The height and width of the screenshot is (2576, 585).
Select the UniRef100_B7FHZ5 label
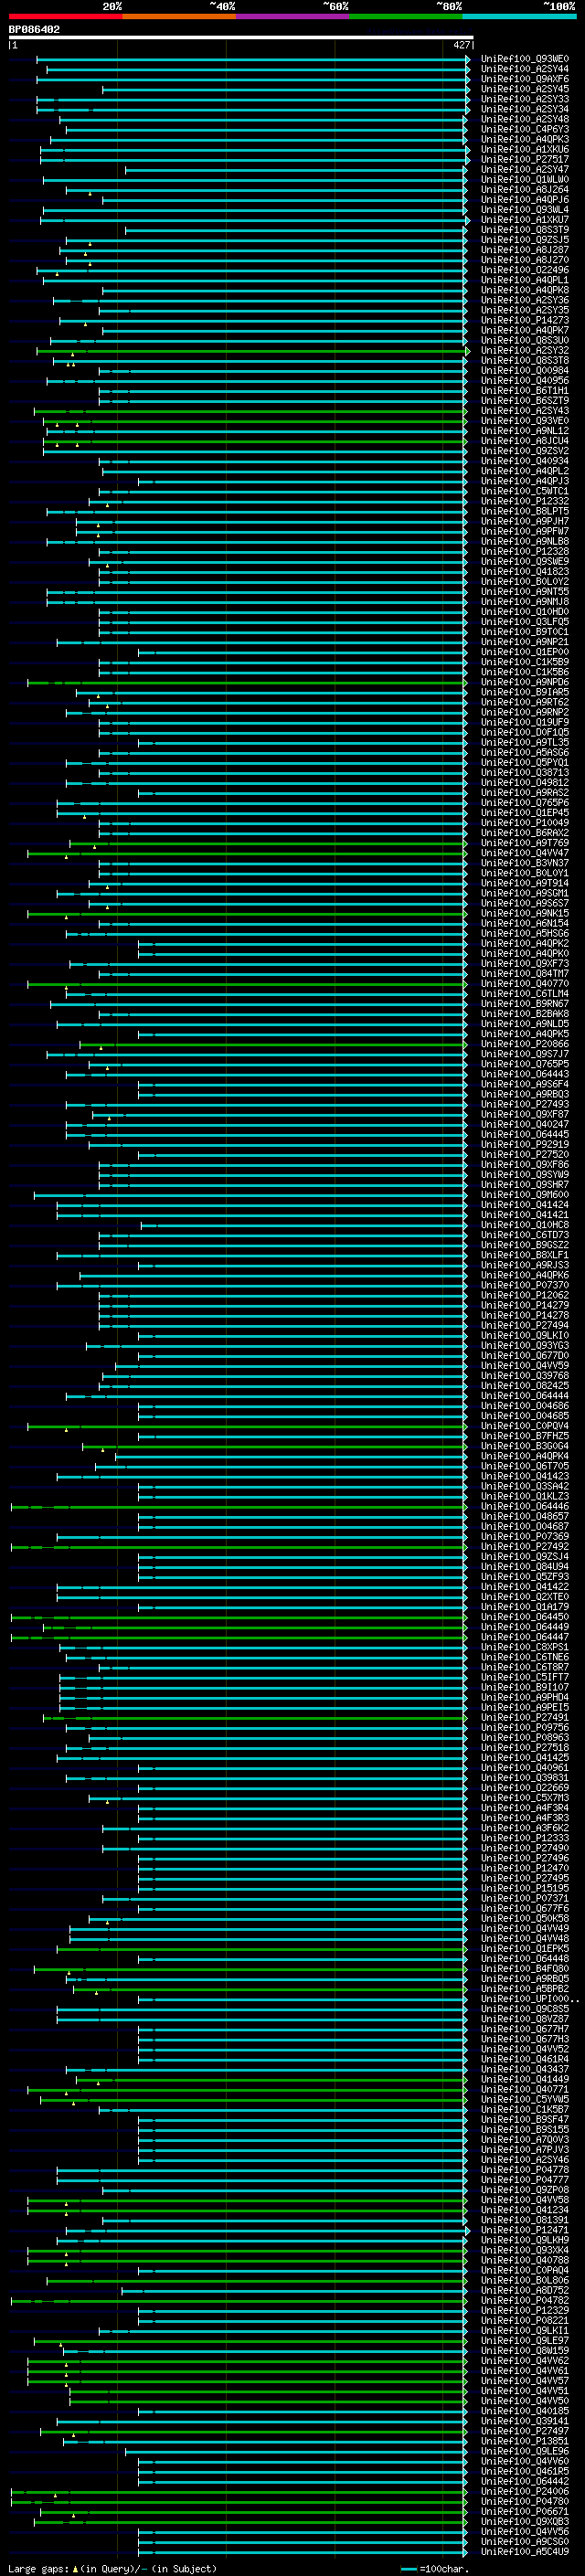click(x=525, y=1437)
